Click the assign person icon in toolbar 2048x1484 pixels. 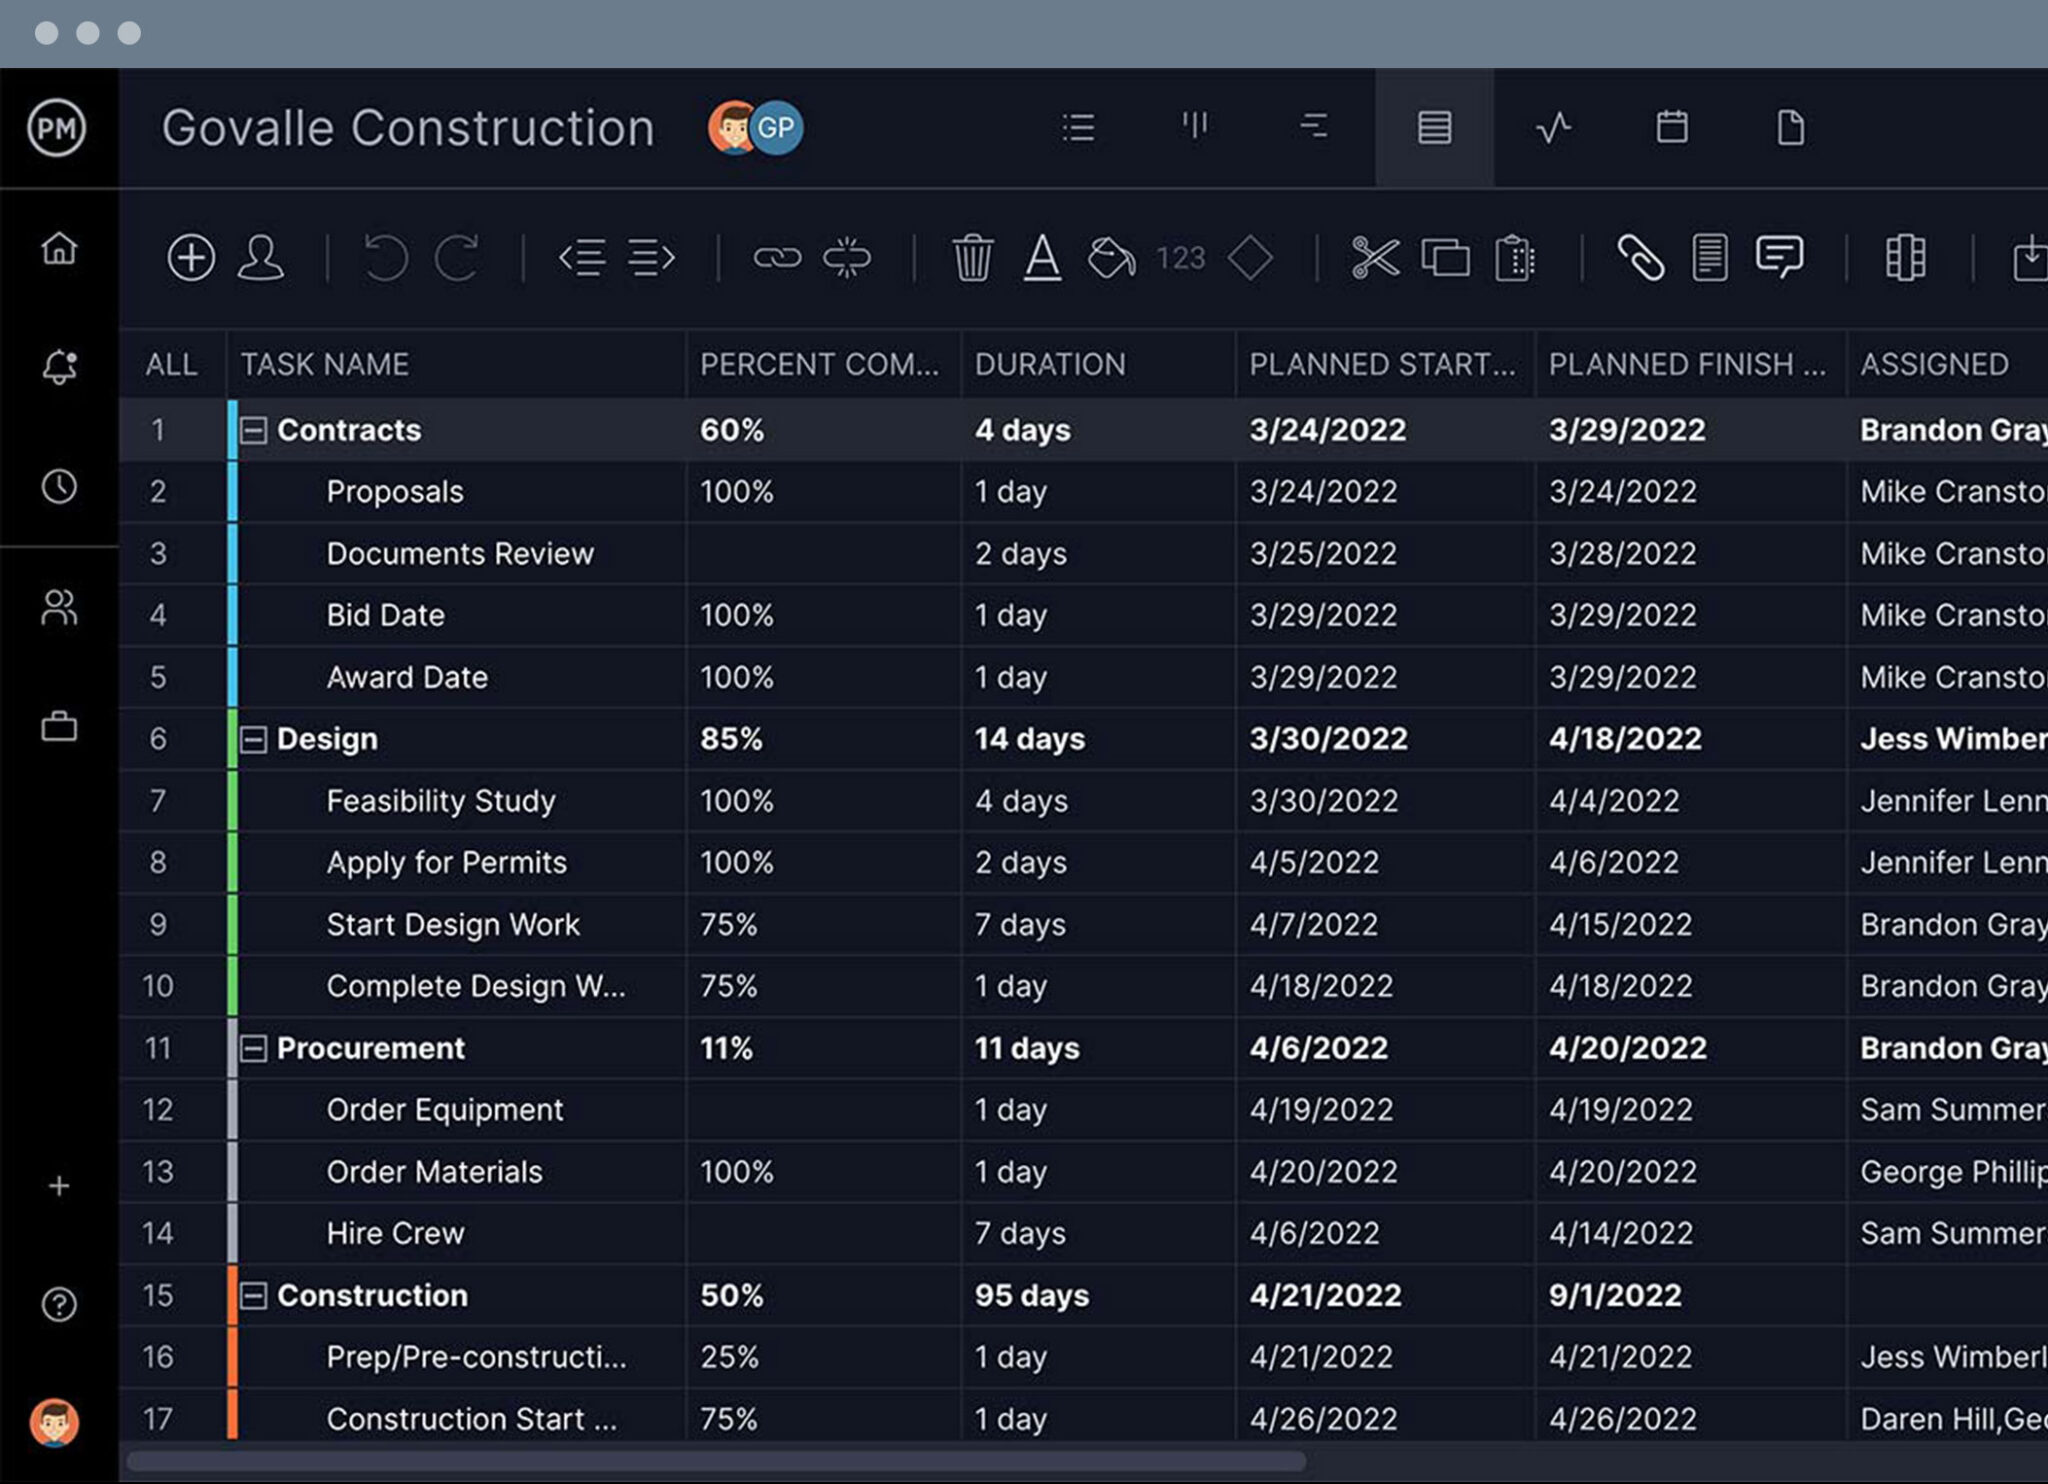[260, 258]
